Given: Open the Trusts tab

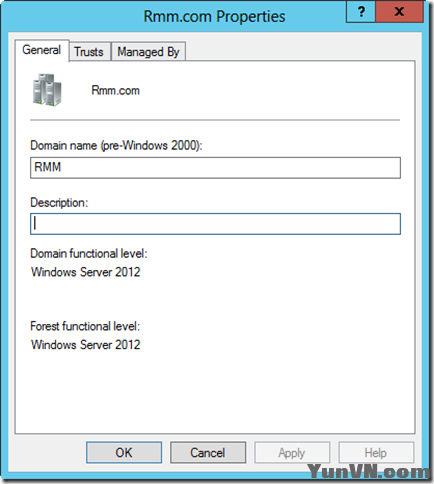Looking at the screenshot, I should click(89, 52).
